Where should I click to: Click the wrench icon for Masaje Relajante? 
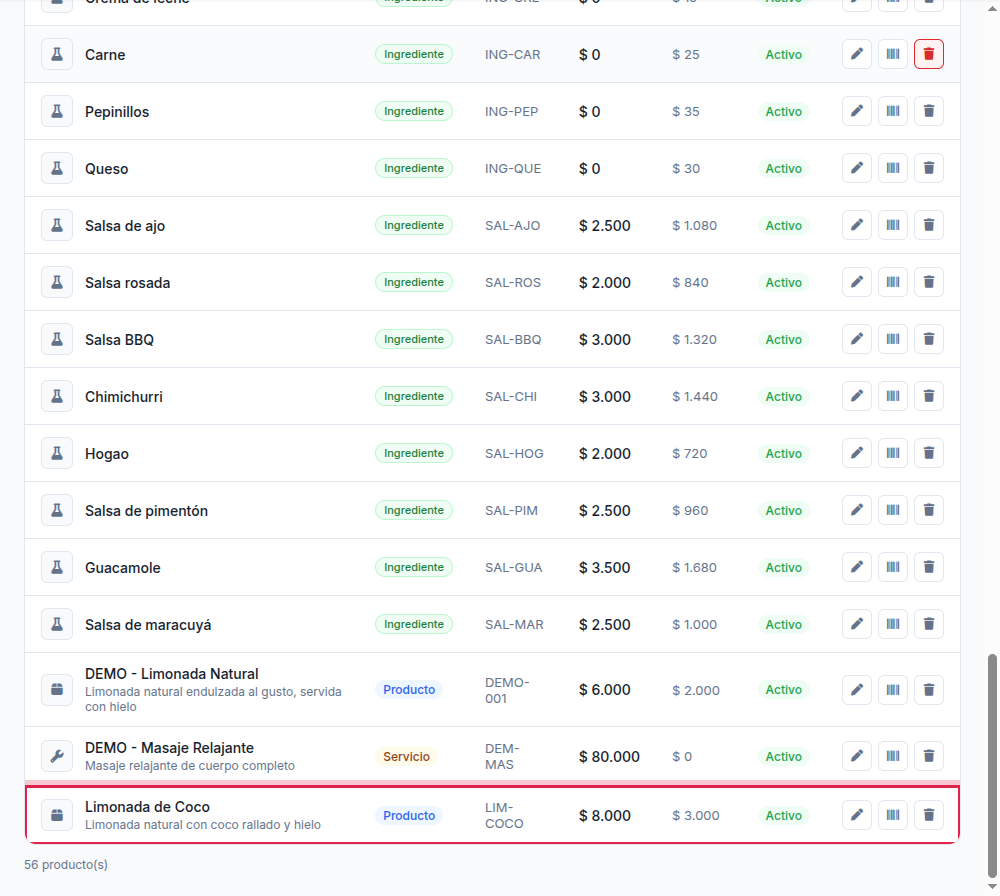[x=57, y=756]
